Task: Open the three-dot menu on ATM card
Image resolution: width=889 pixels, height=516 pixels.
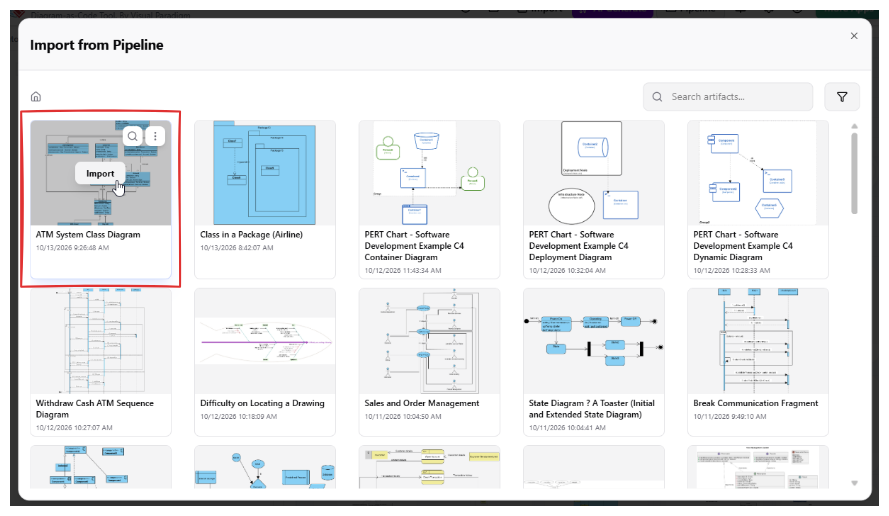Action: click(x=155, y=136)
